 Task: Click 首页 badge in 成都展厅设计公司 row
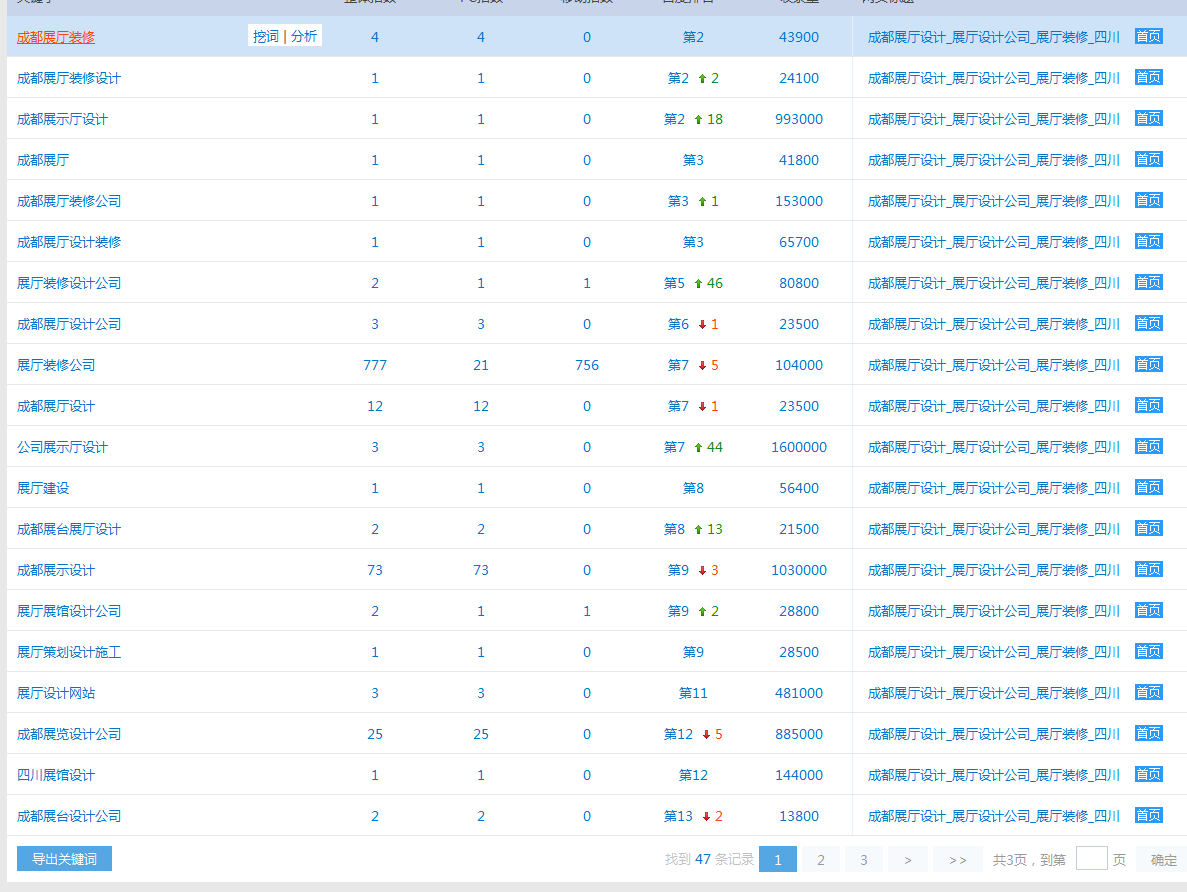tap(1148, 323)
